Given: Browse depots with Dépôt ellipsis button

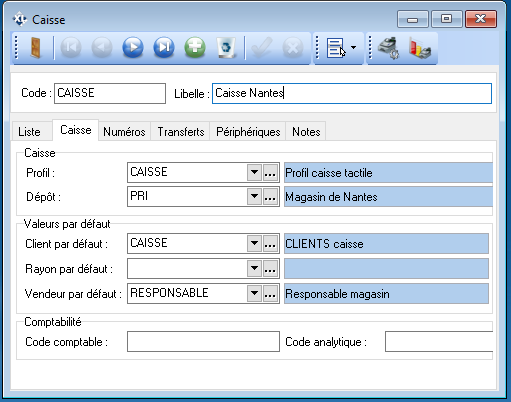Looking at the screenshot, I should pyautogui.click(x=270, y=196).
